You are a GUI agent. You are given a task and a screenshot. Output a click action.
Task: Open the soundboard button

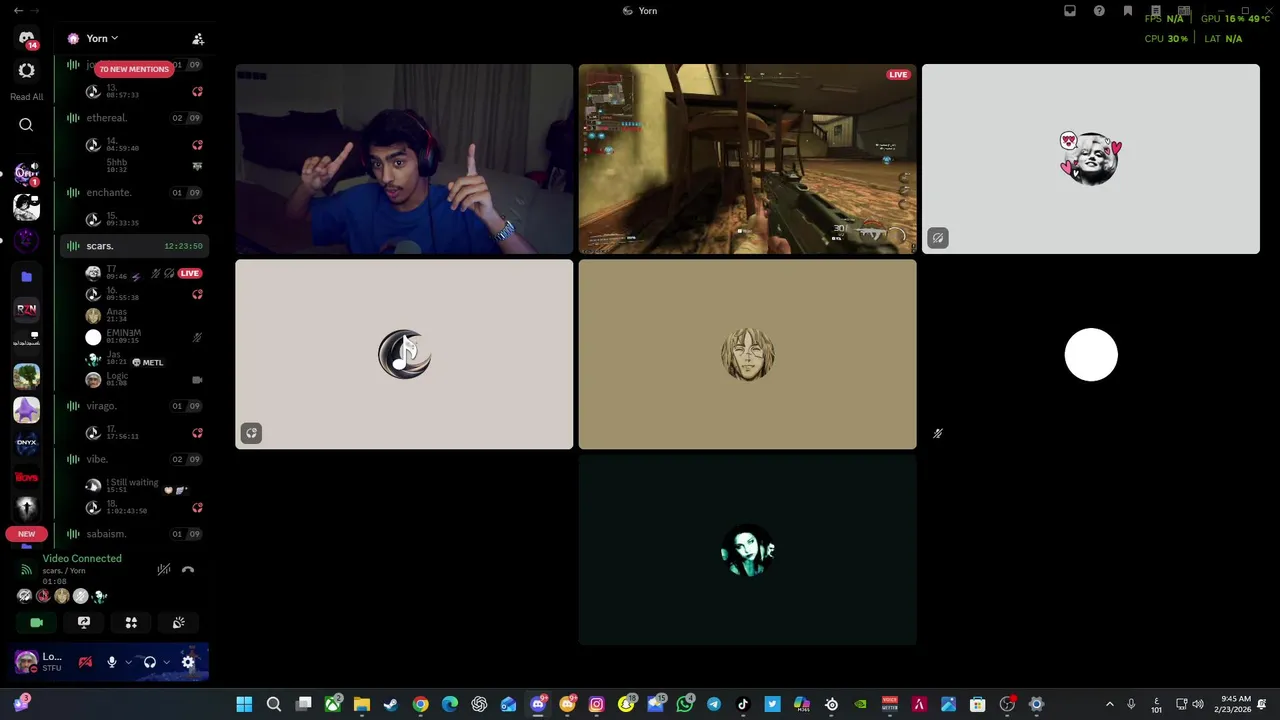click(178, 623)
